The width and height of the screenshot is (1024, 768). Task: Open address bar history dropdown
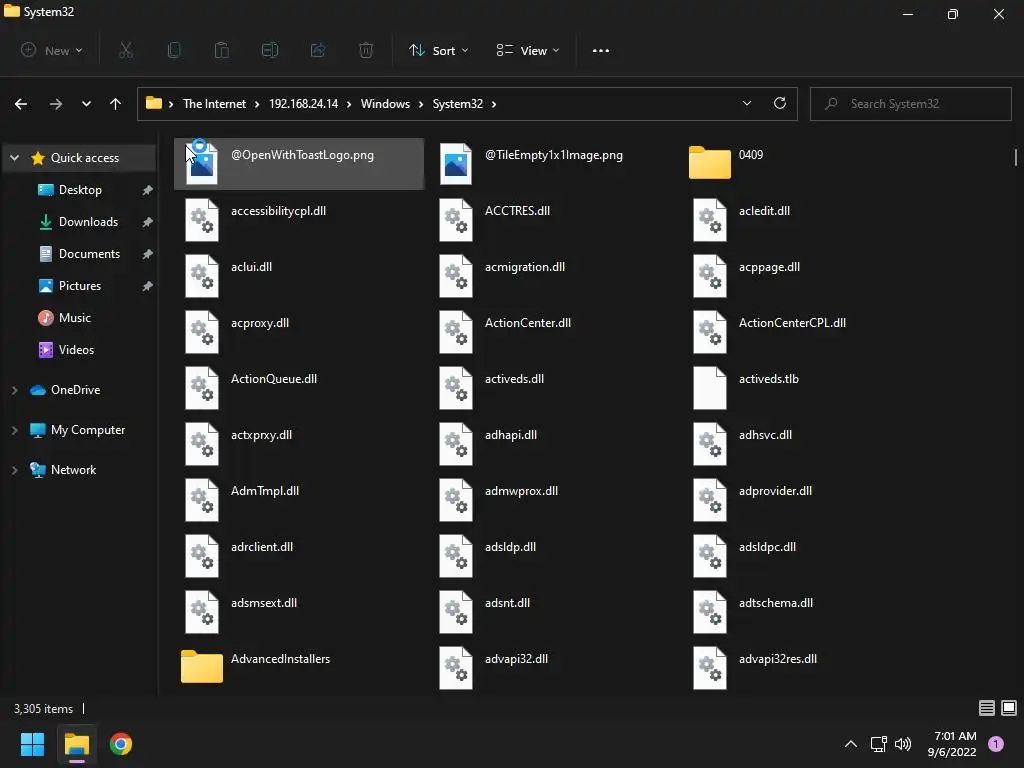tap(747, 103)
